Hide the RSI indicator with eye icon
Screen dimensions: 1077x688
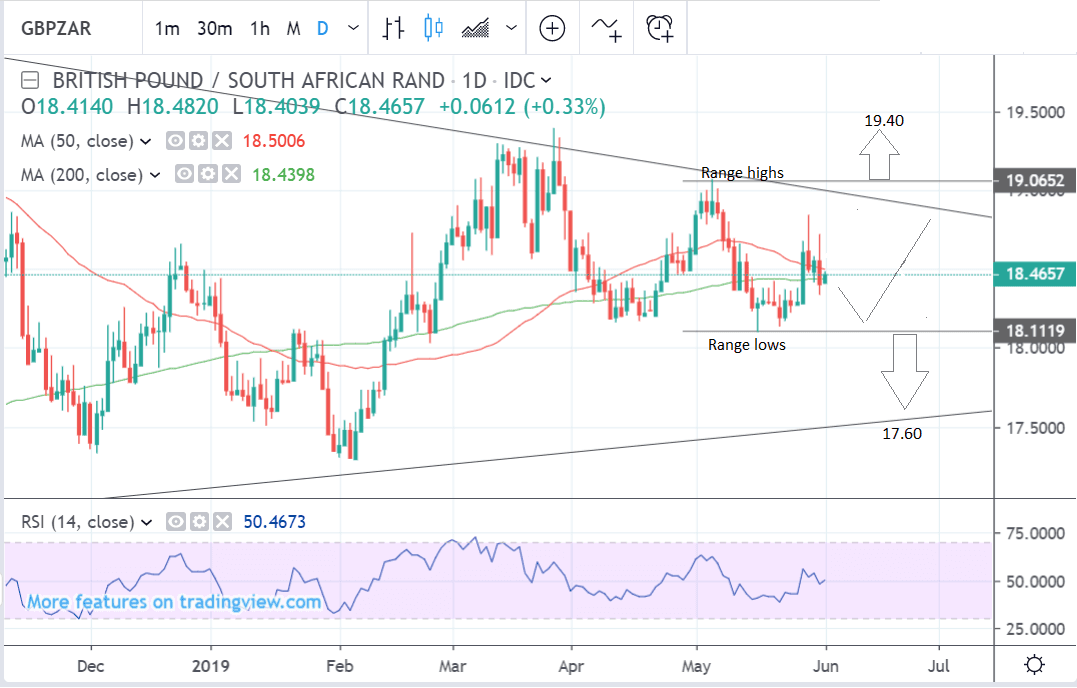point(173,521)
